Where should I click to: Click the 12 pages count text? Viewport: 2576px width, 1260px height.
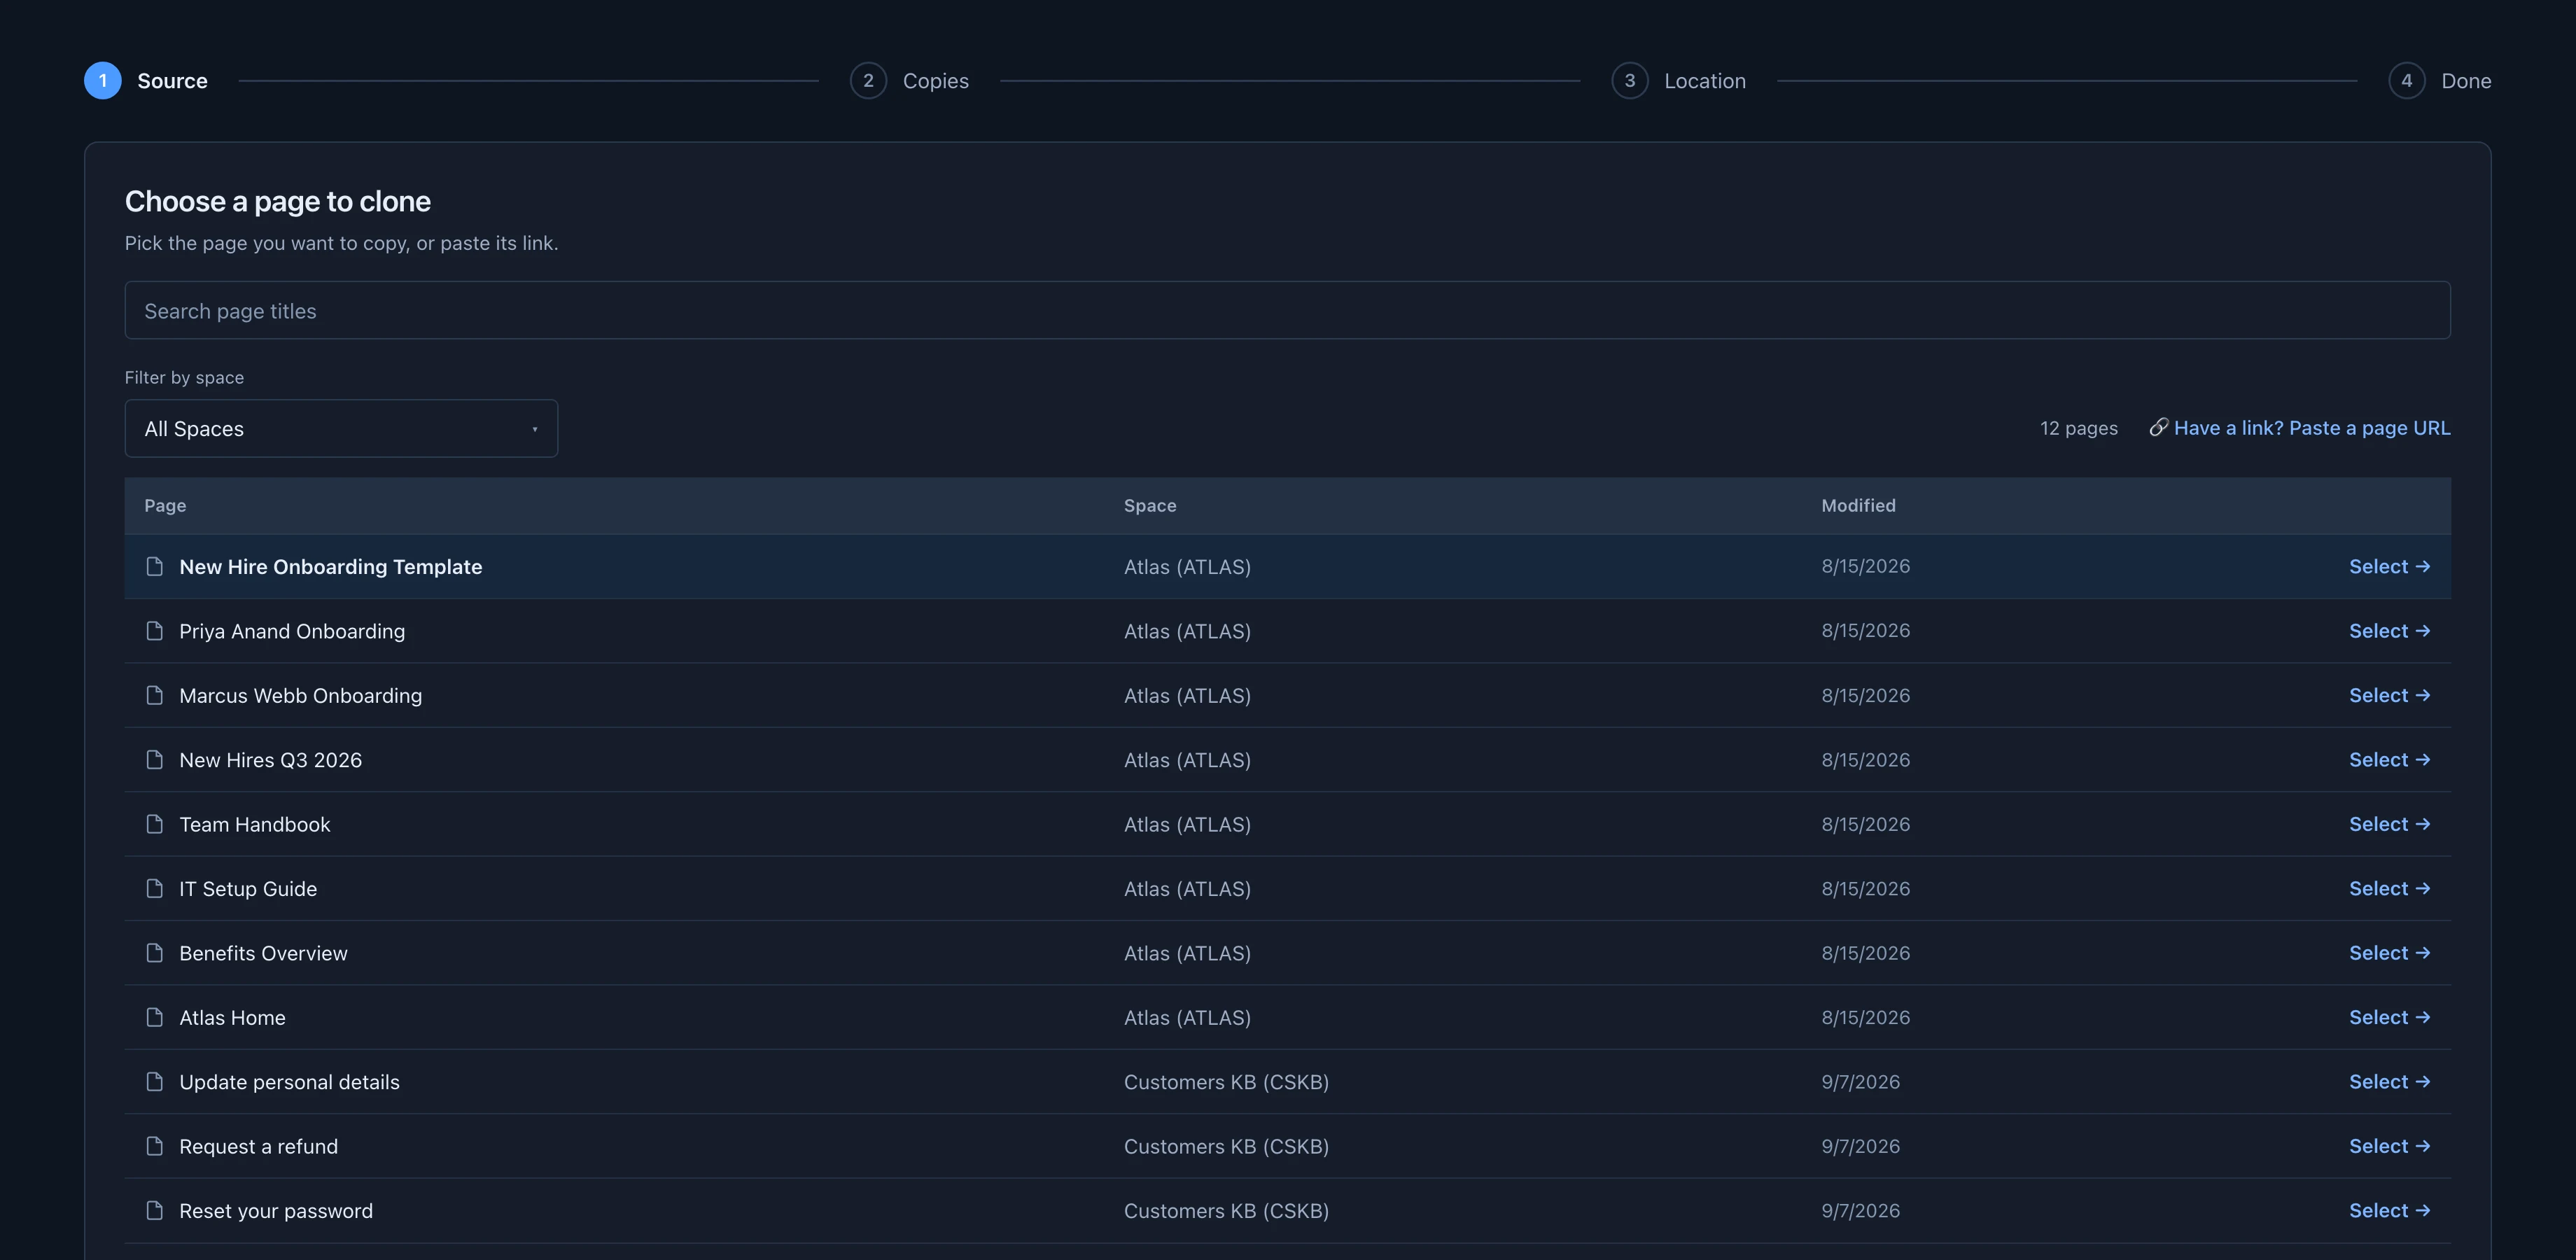tap(2078, 428)
